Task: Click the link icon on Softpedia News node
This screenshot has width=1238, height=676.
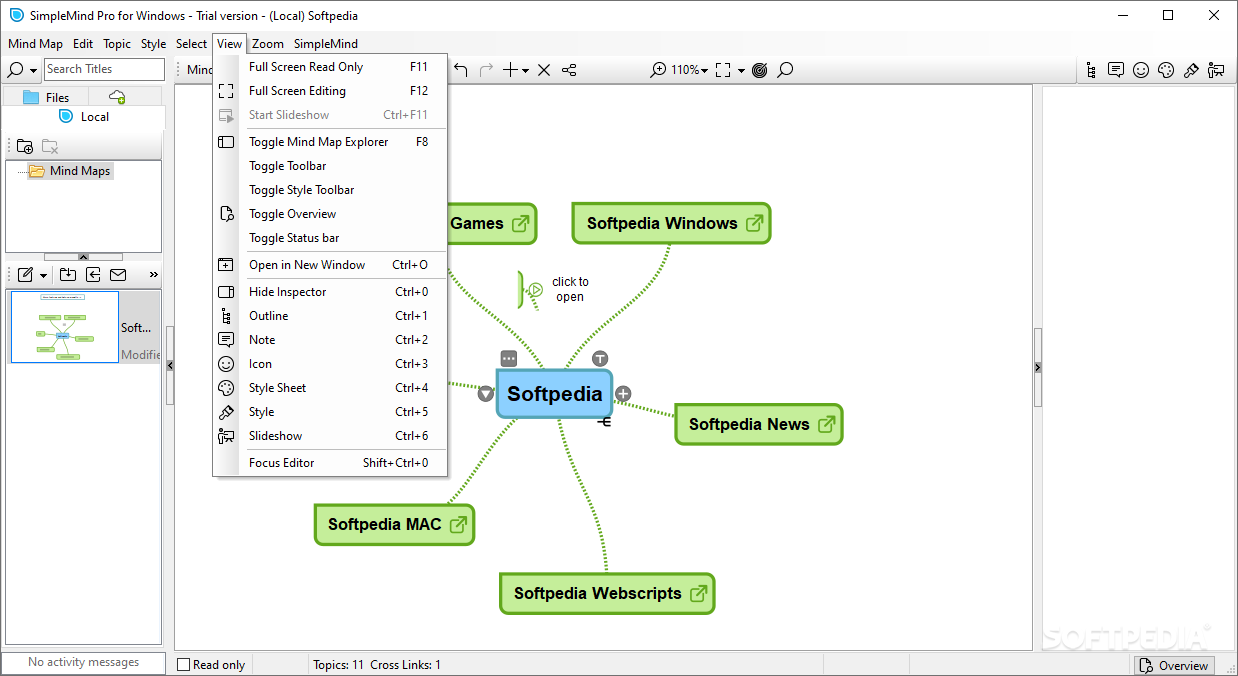Action: [827, 425]
